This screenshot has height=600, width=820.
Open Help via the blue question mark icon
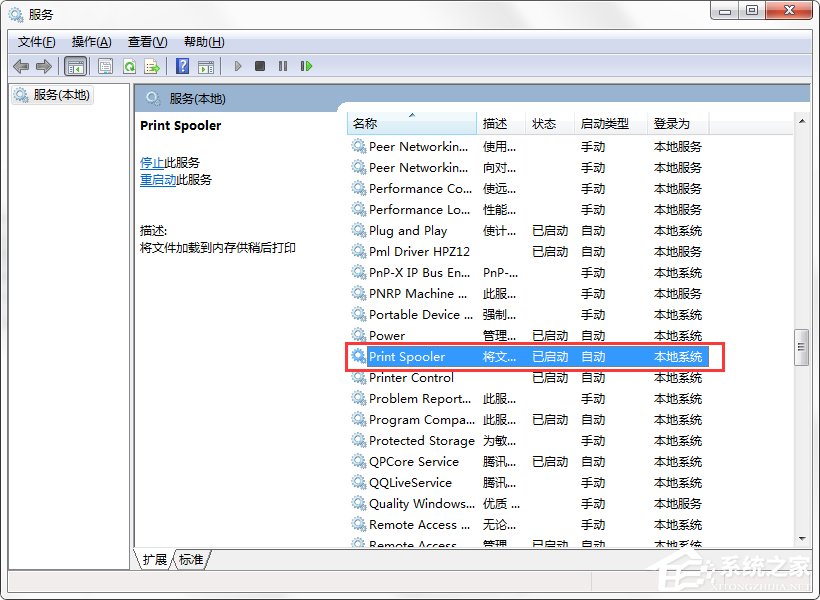(184, 66)
